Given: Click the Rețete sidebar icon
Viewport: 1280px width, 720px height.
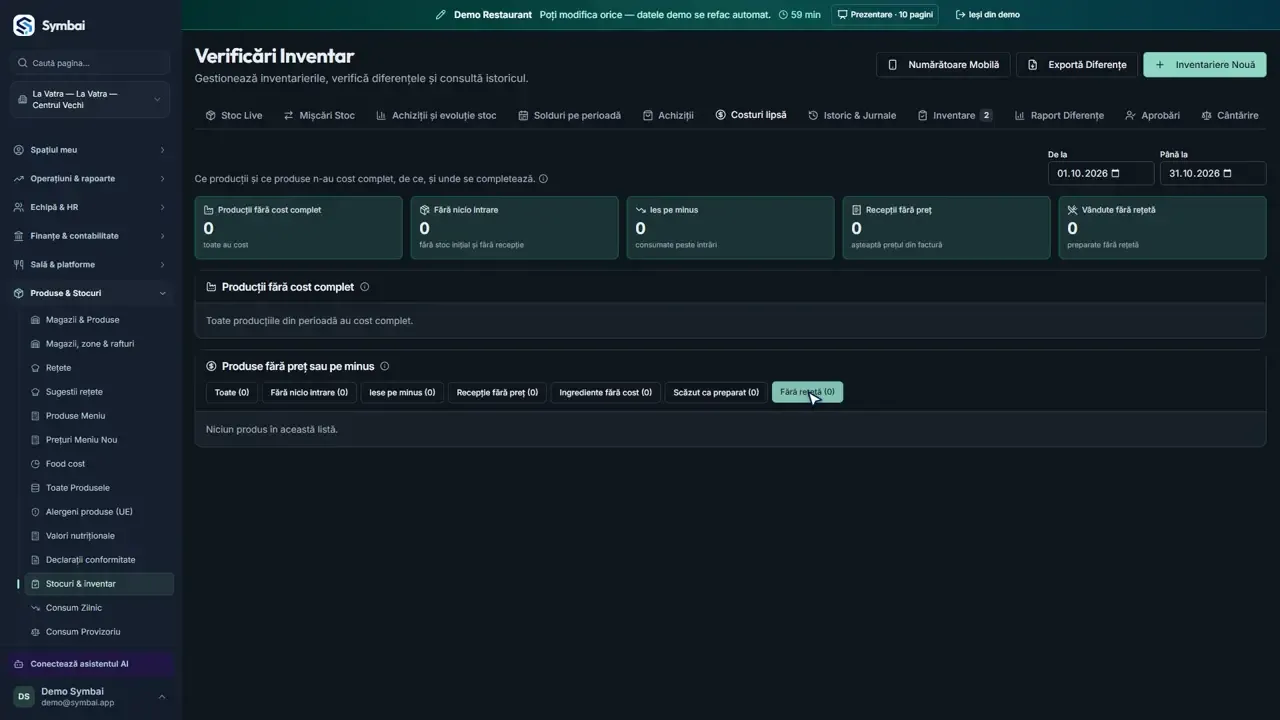Looking at the screenshot, I should click(36, 368).
